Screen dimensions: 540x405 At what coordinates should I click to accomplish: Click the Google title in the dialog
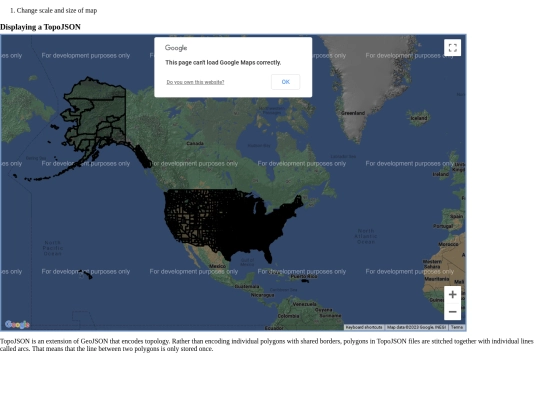pyautogui.click(x=176, y=48)
